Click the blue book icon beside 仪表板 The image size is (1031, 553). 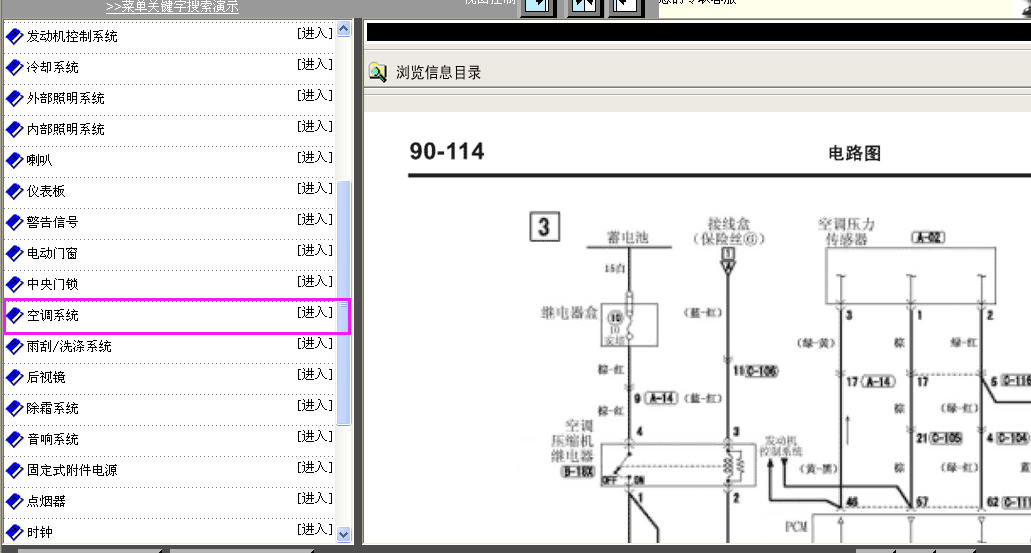pyautogui.click(x=14, y=191)
